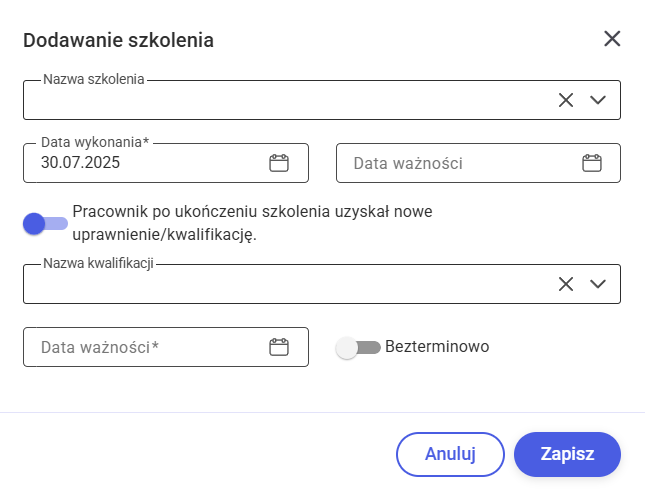
Task: Click the Bezterminowo label text
Action: coord(436,347)
